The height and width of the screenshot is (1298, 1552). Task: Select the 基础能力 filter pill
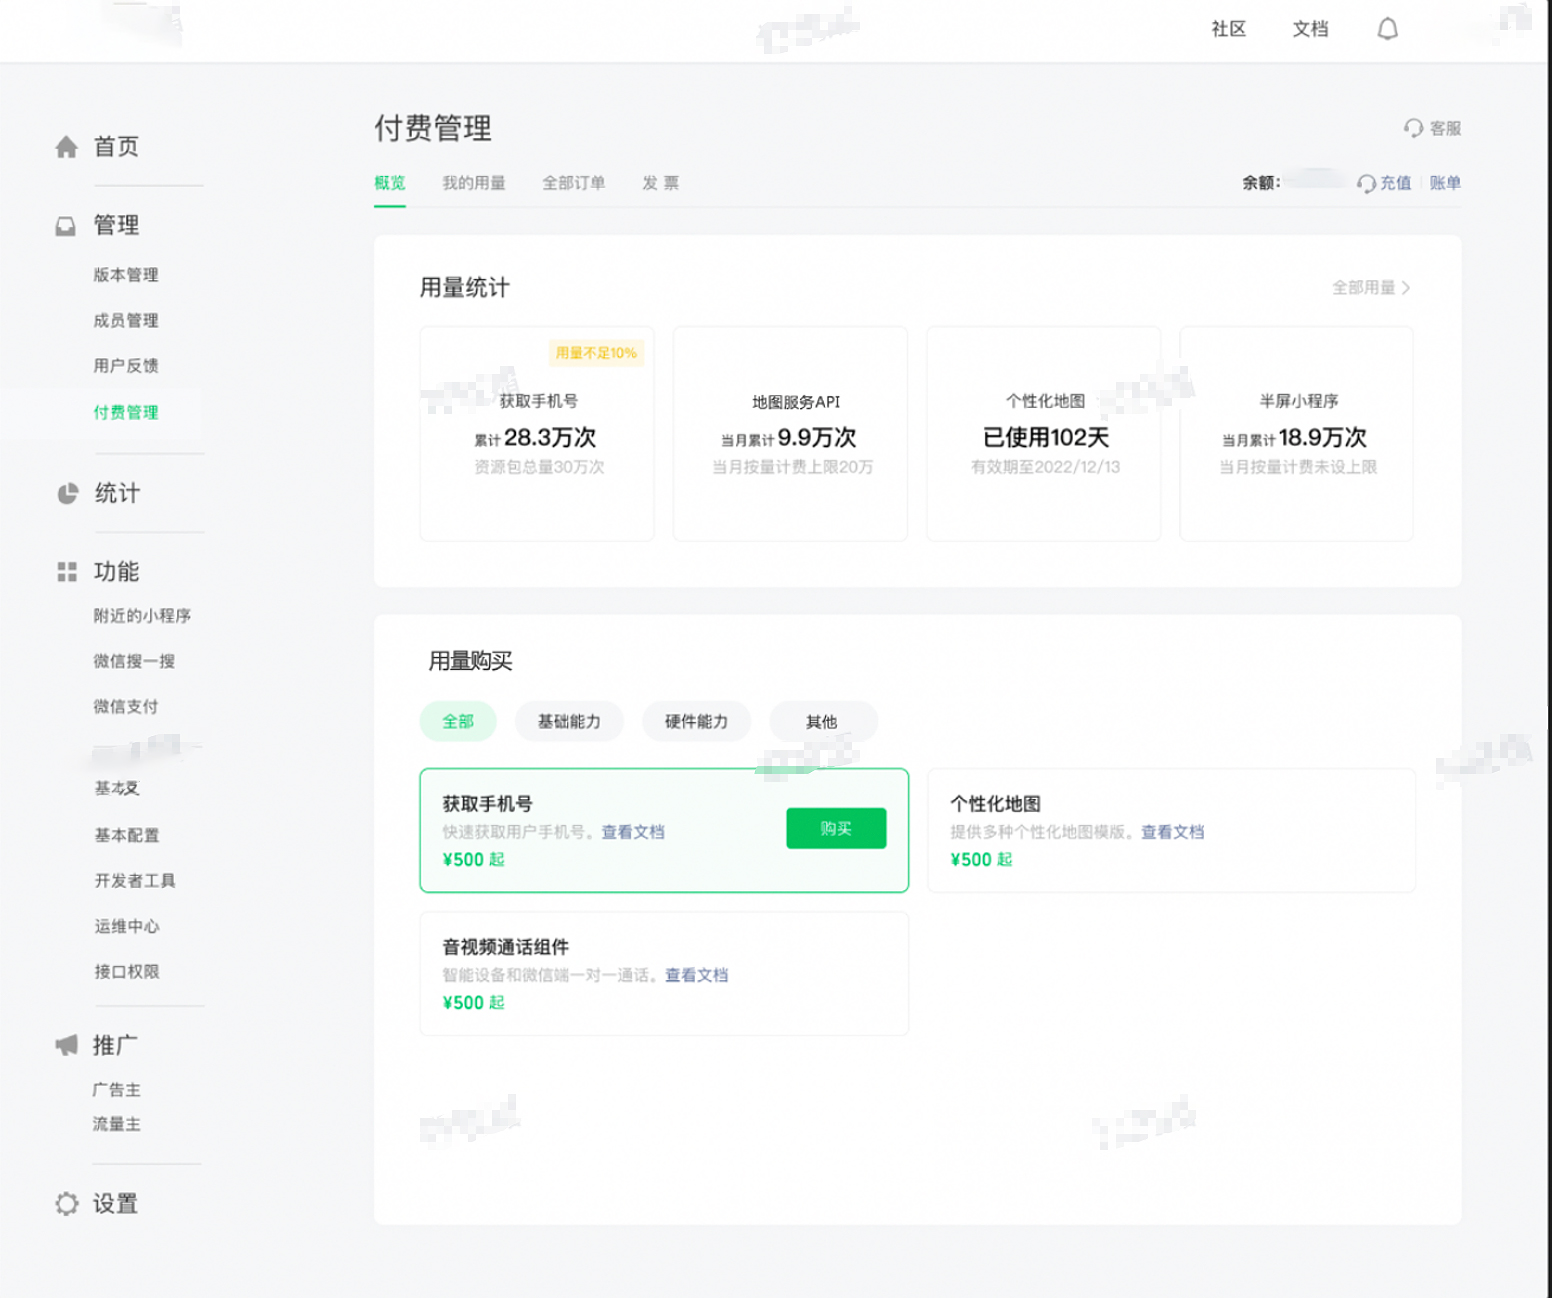point(568,721)
